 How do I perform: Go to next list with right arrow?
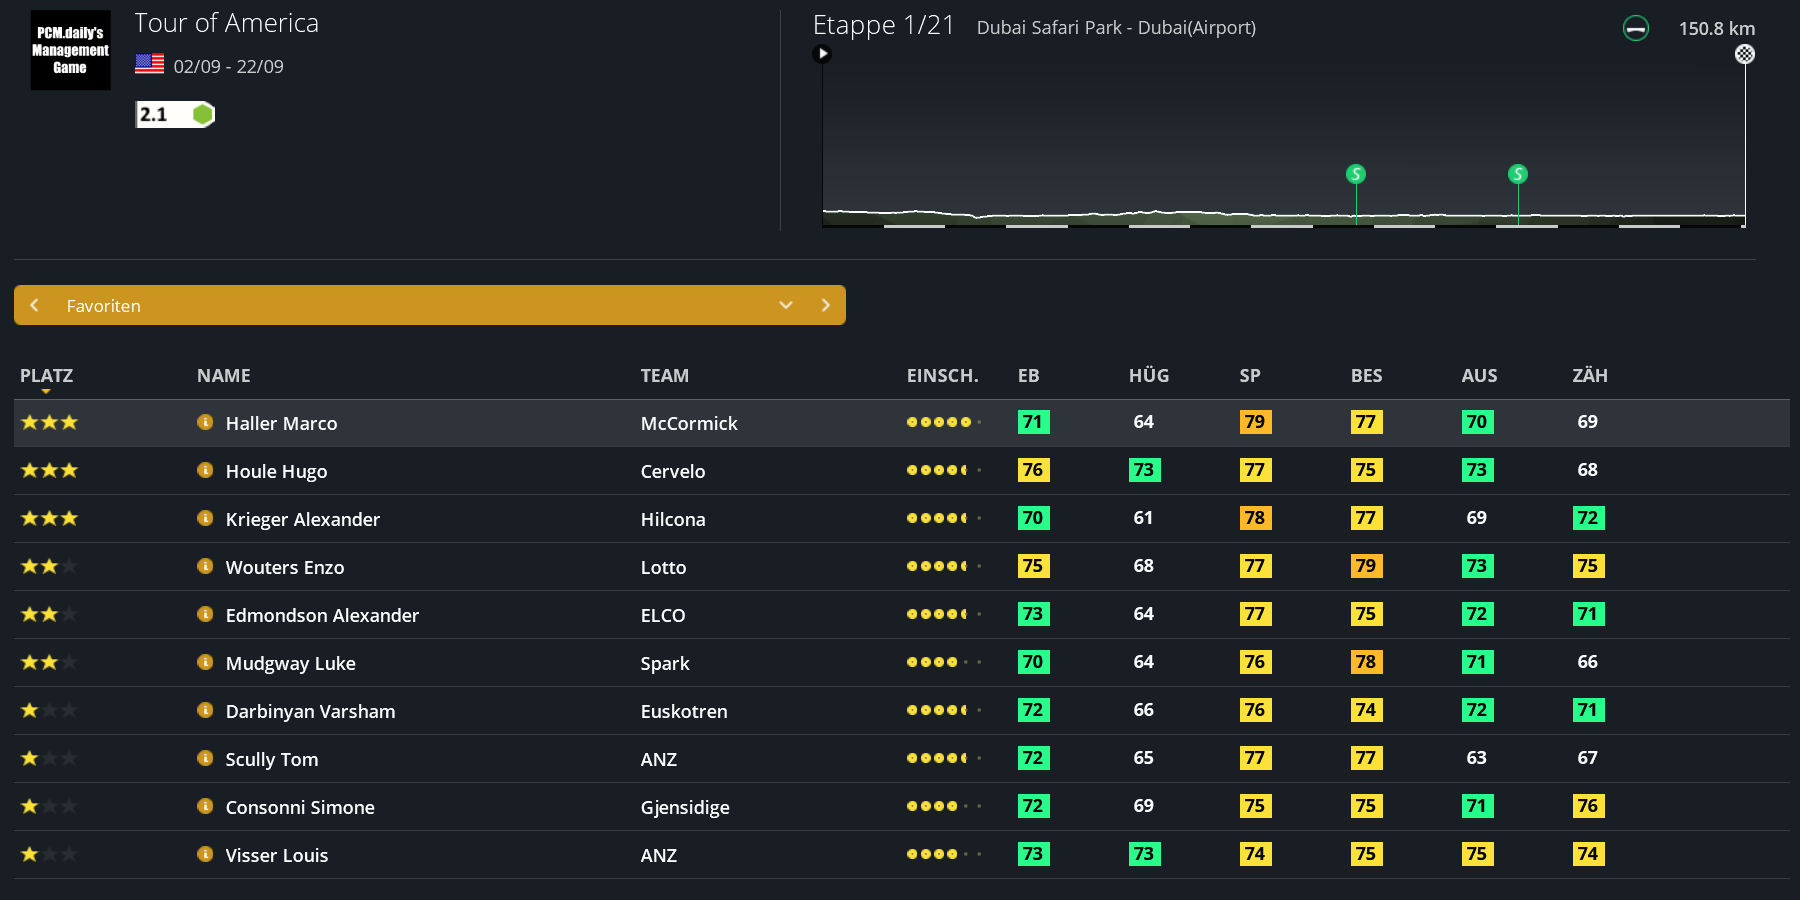[x=825, y=305]
